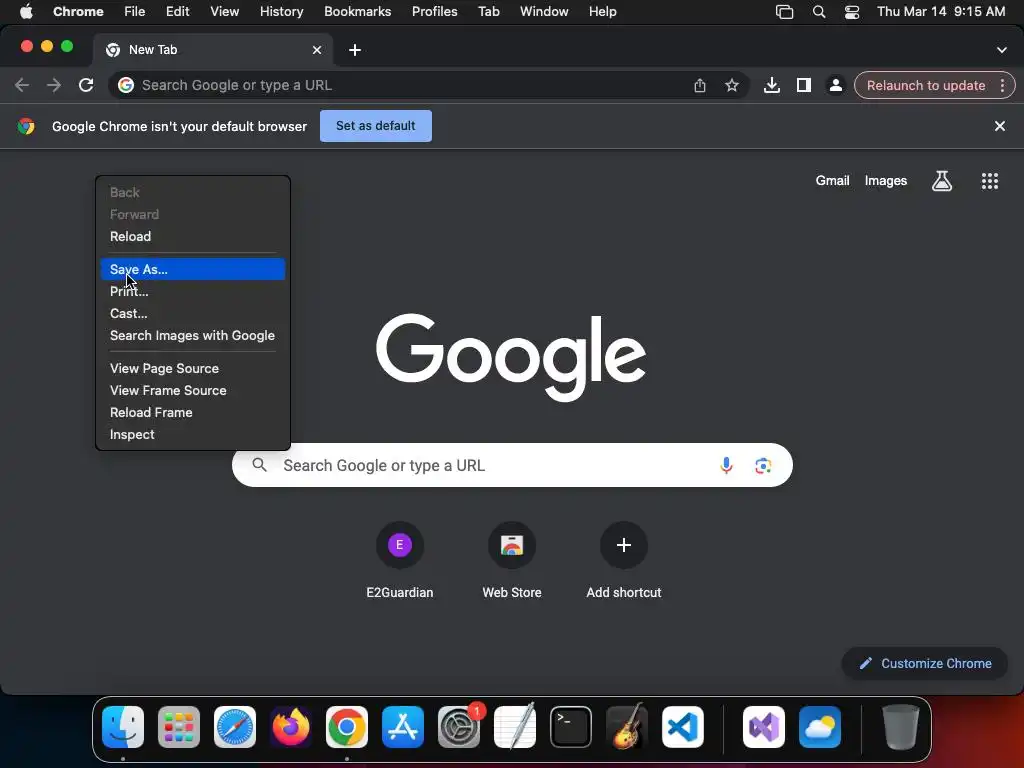This screenshot has height=768, width=1024.
Task: Click the browser forward arrow
Action: tap(54, 85)
